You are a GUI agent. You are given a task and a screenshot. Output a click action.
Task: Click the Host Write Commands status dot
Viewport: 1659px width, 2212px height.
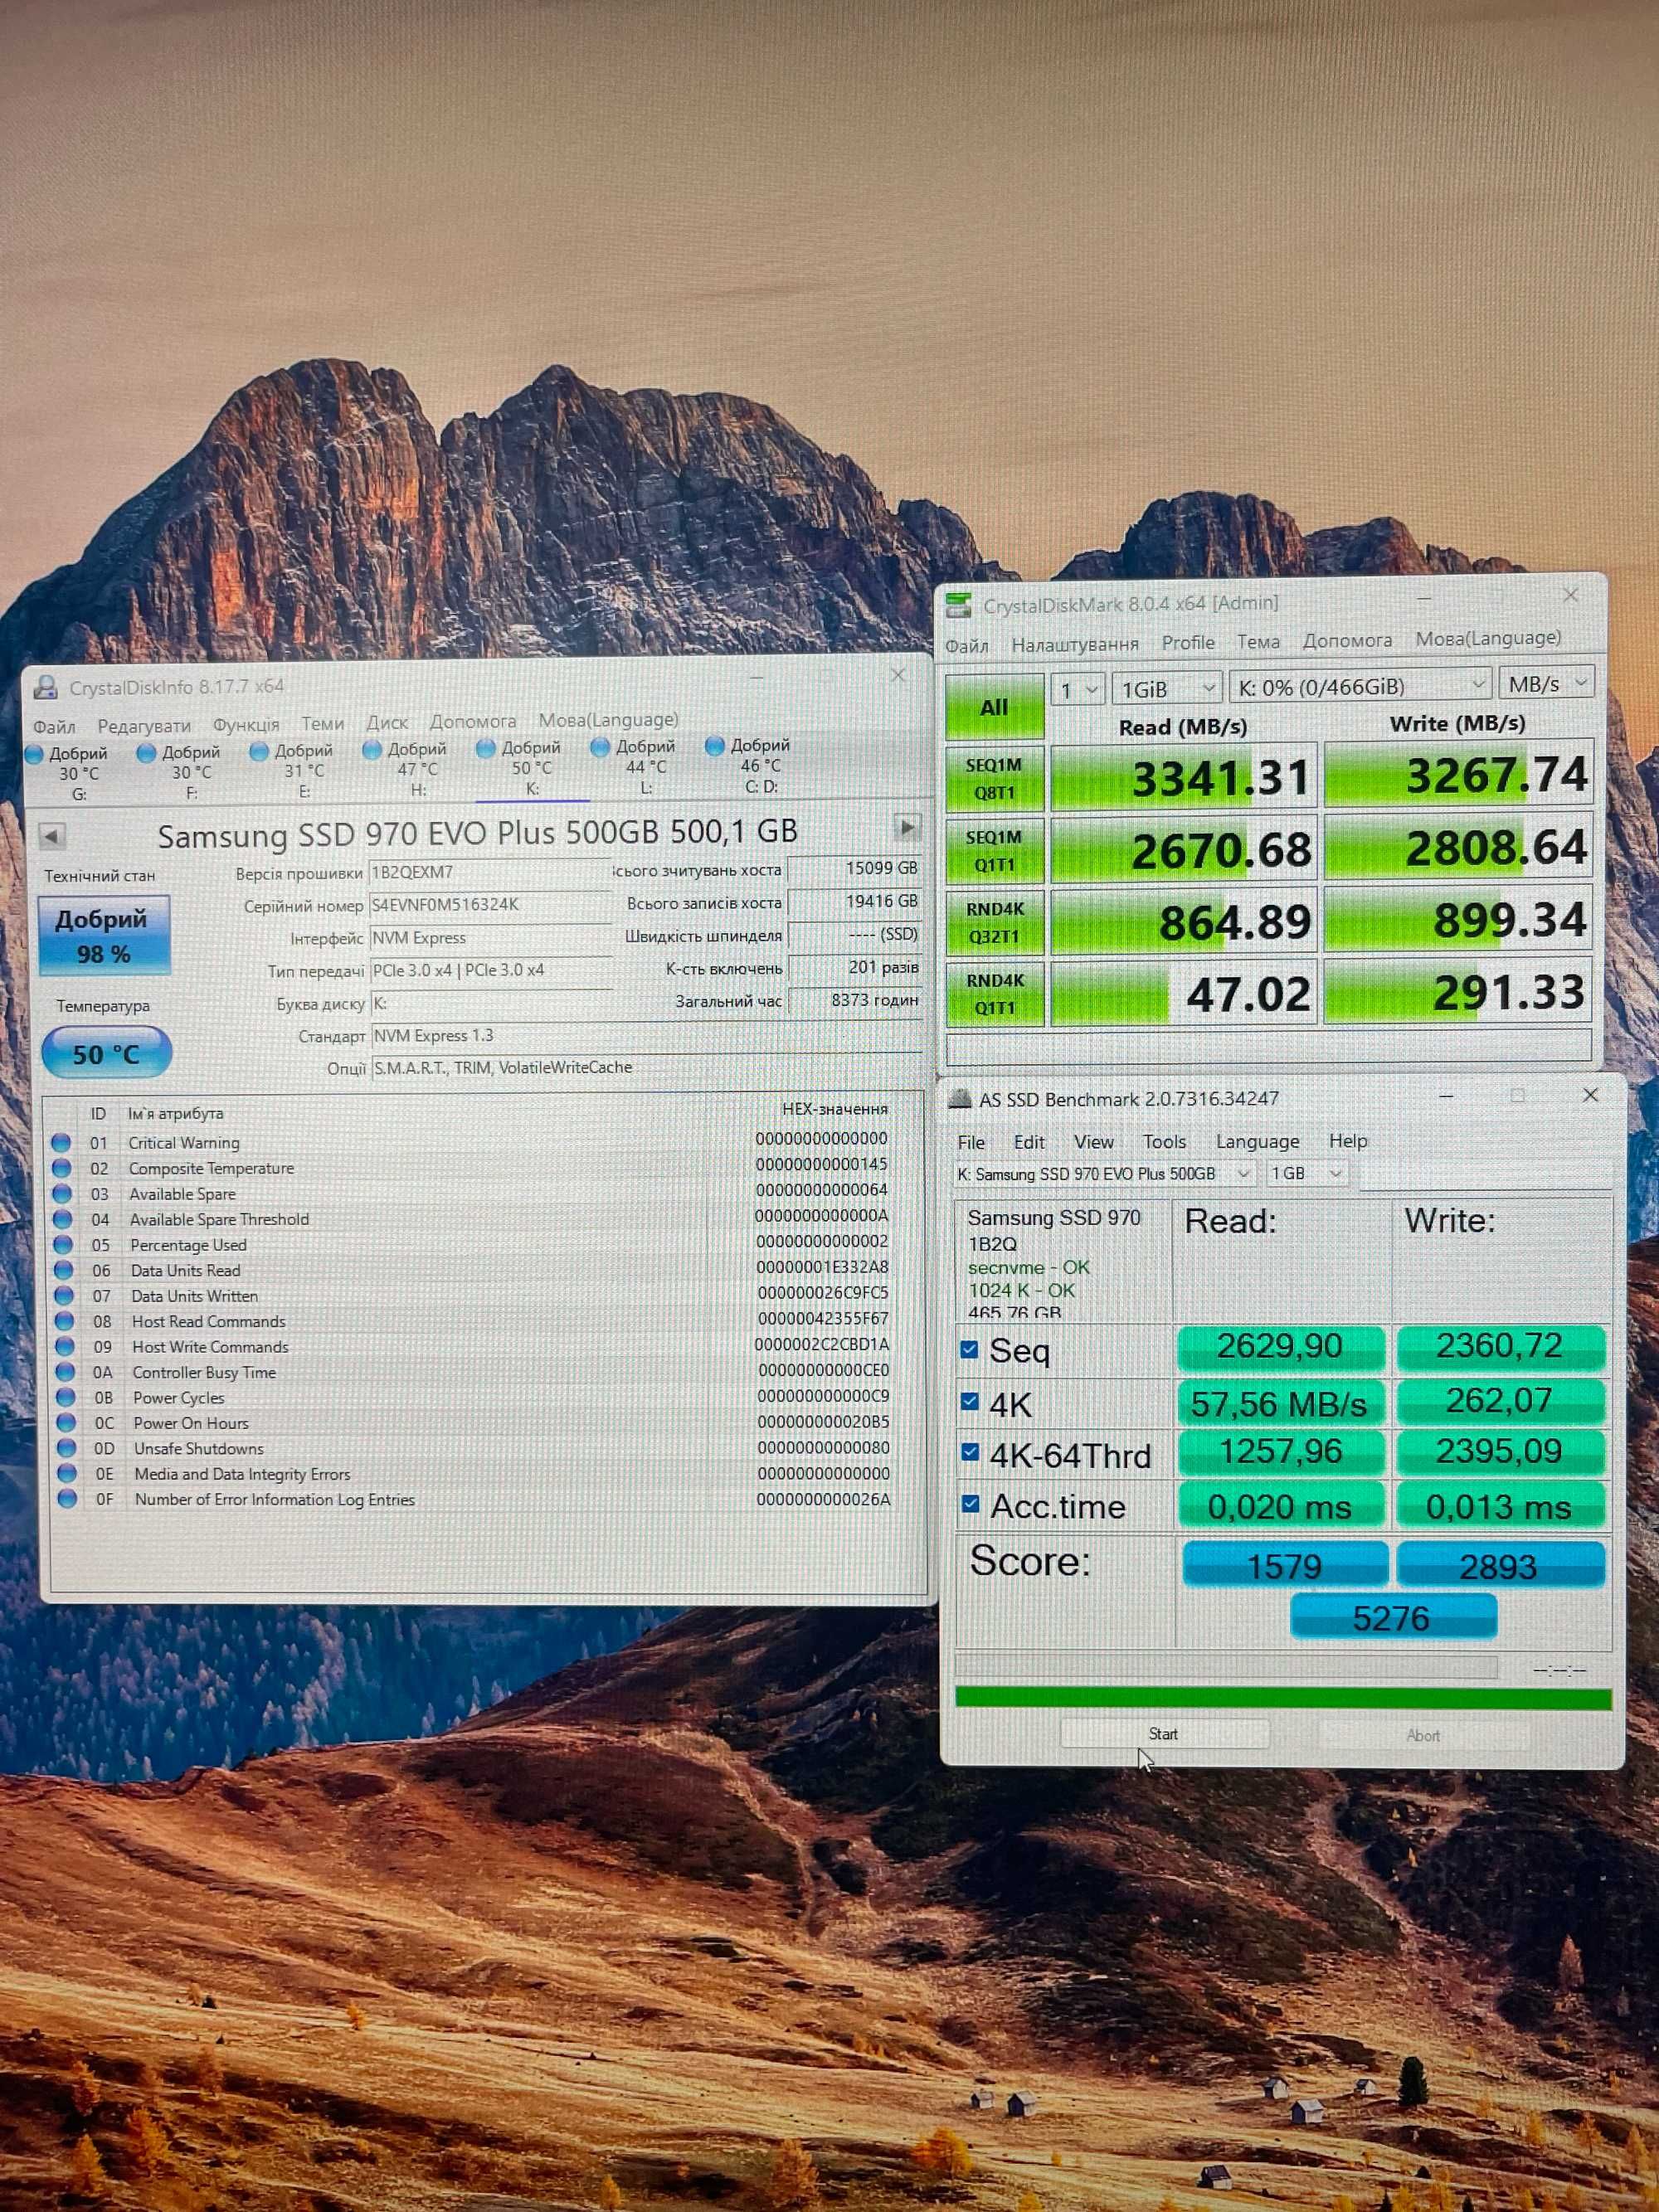click(x=65, y=1346)
